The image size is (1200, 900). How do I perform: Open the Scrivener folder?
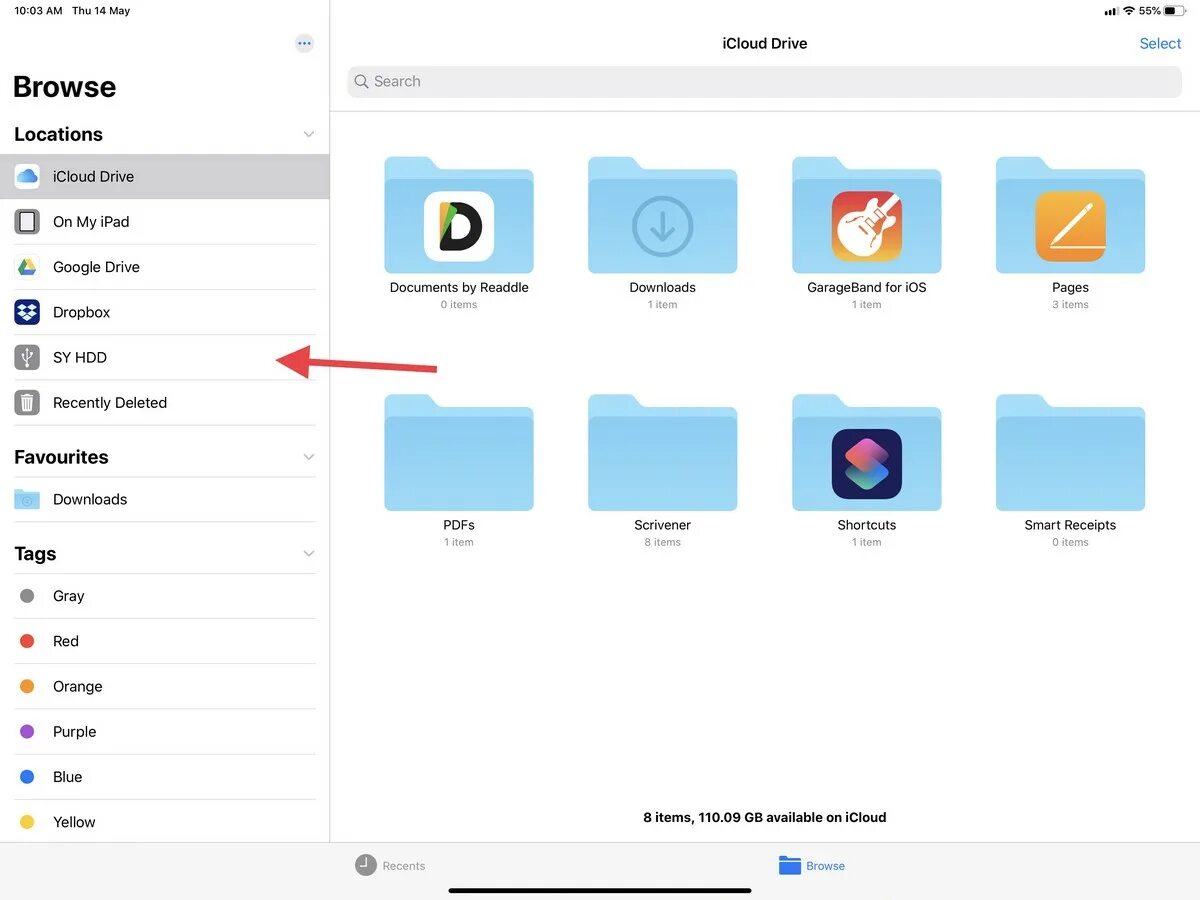[x=663, y=453]
